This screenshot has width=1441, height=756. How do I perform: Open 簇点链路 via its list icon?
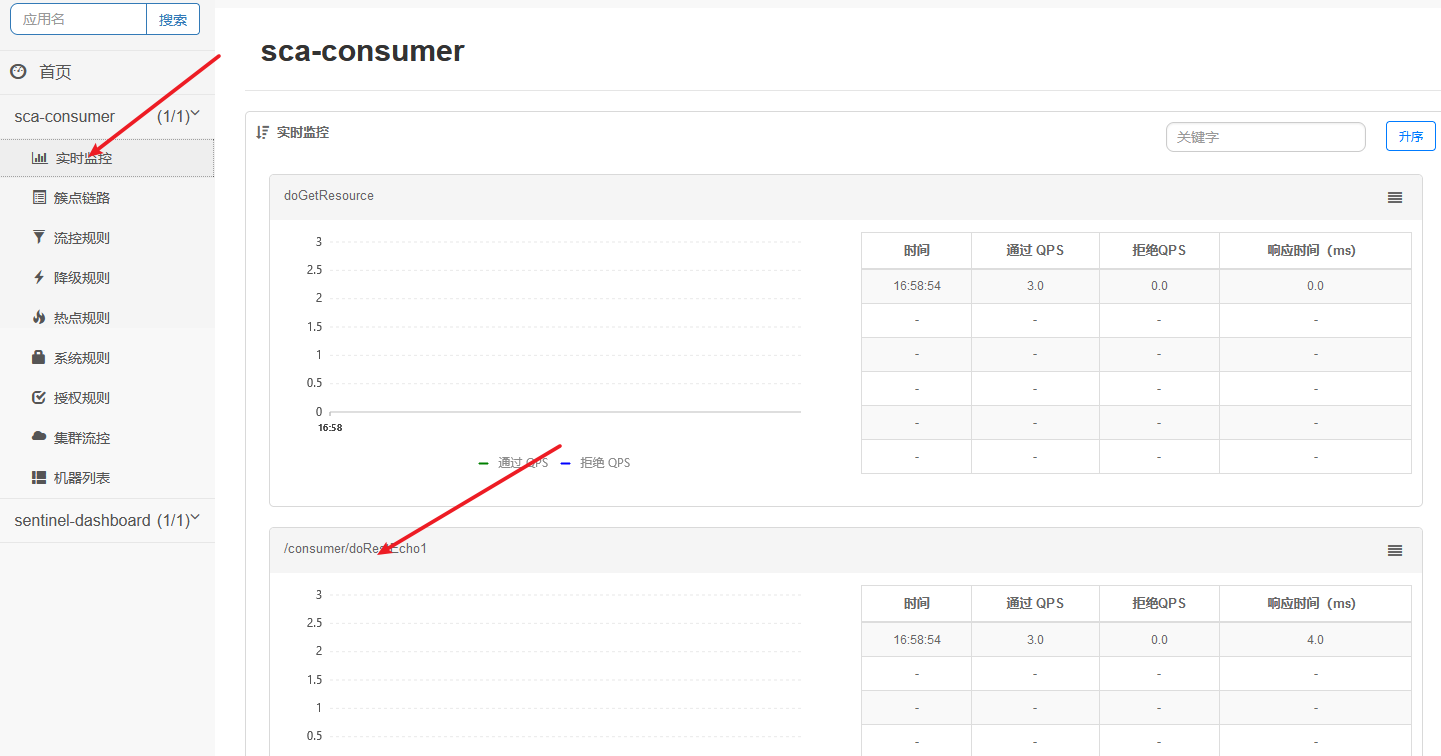39,198
